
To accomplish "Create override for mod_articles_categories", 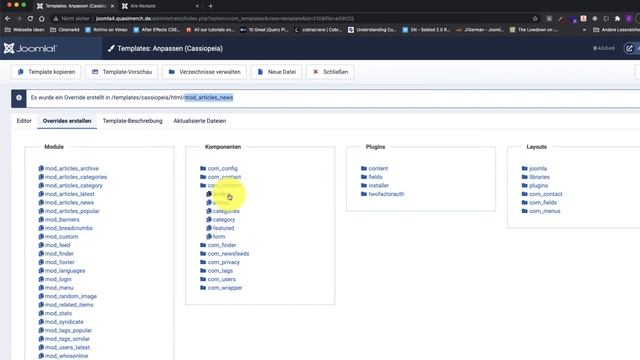I will click(73, 177).
